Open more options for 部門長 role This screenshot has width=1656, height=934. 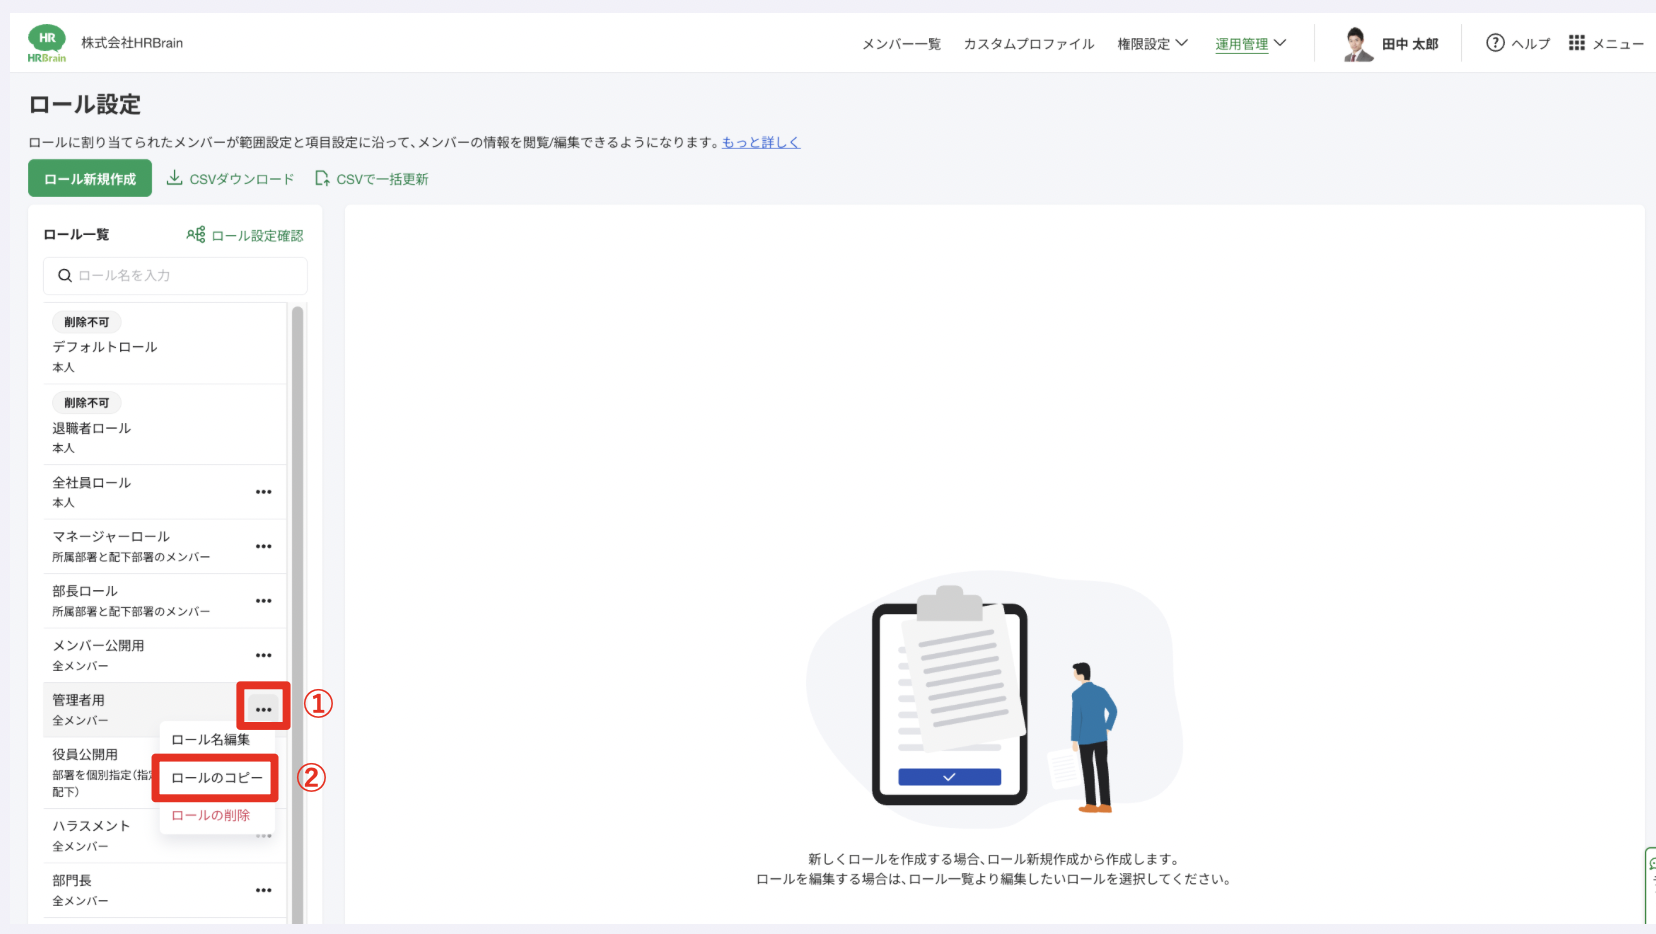(x=264, y=890)
